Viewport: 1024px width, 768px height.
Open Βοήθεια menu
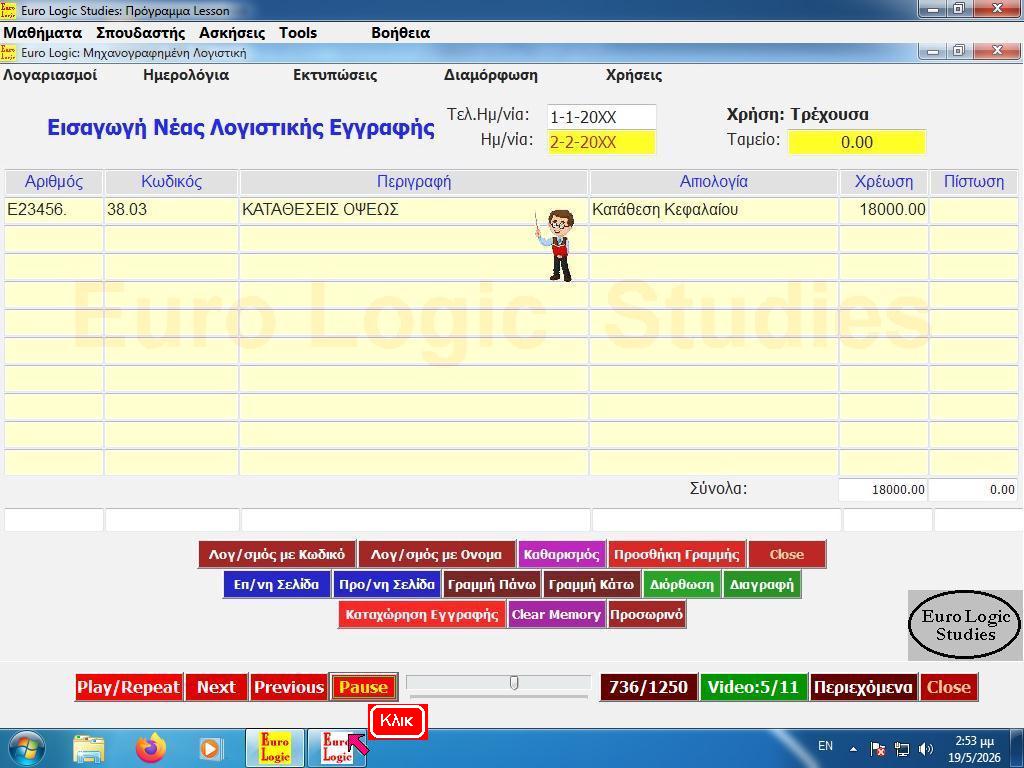pyautogui.click(x=400, y=33)
